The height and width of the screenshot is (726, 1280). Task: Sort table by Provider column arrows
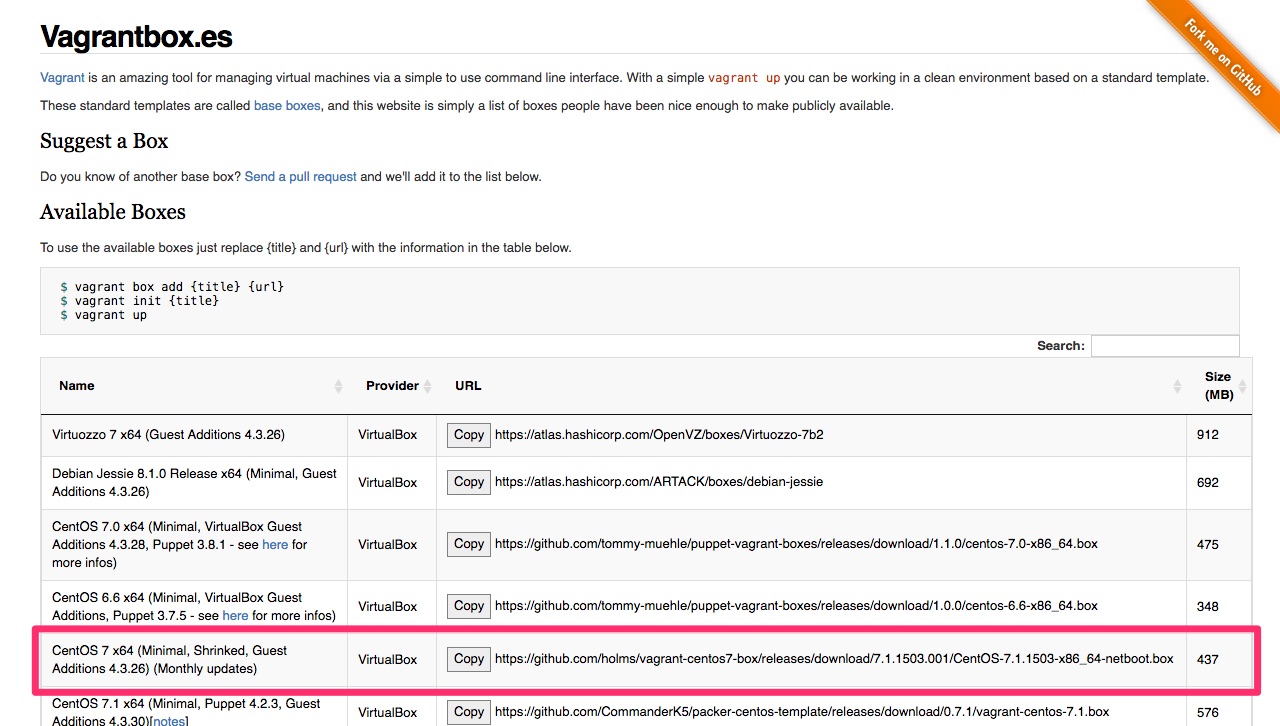(427, 387)
